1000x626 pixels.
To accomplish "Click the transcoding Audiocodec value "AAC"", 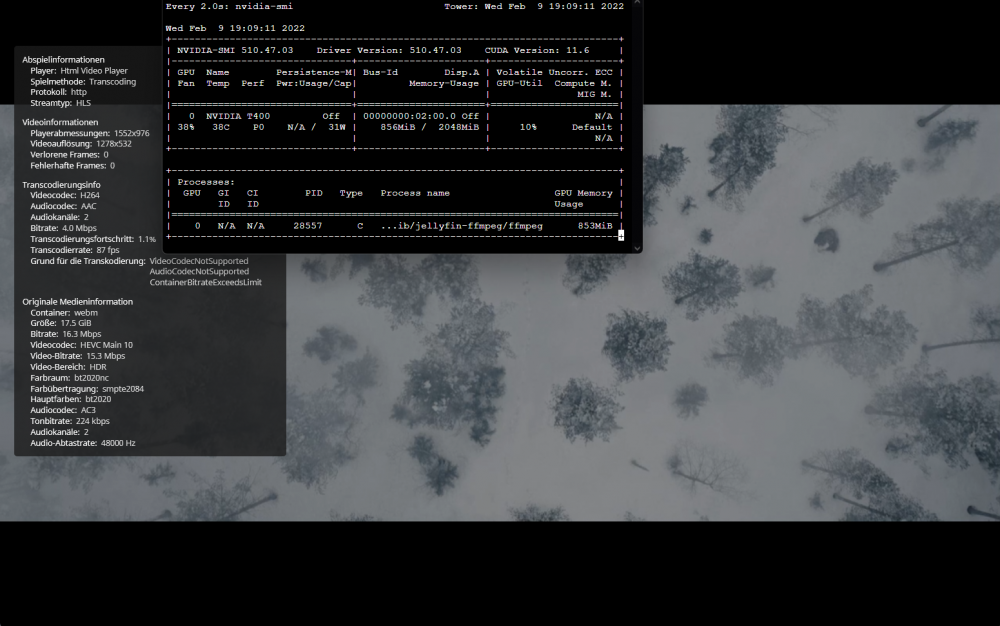I will coord(89,206).
